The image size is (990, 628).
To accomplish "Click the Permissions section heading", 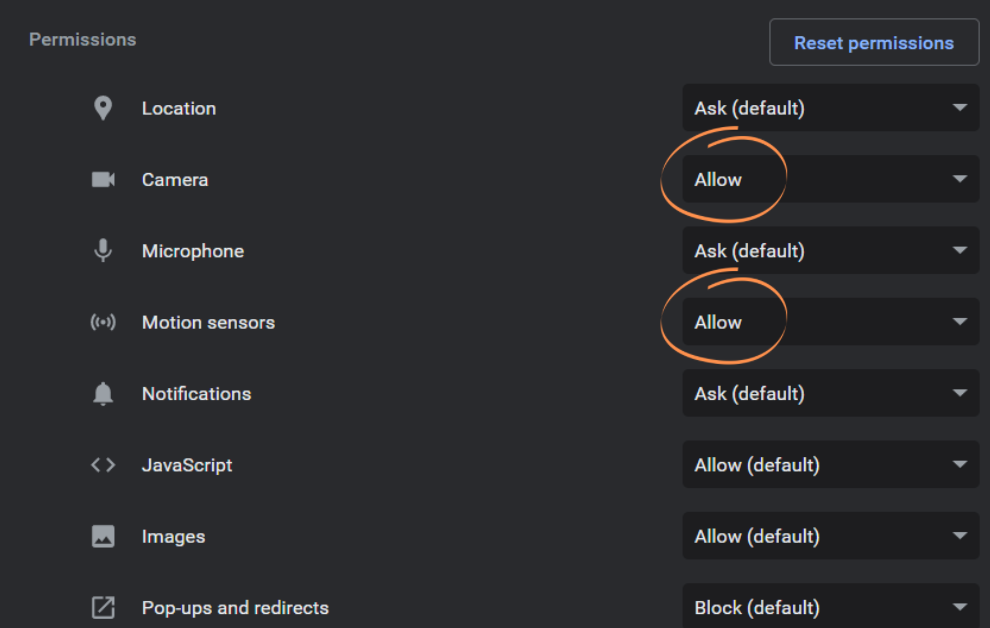I will coord(83,40).
